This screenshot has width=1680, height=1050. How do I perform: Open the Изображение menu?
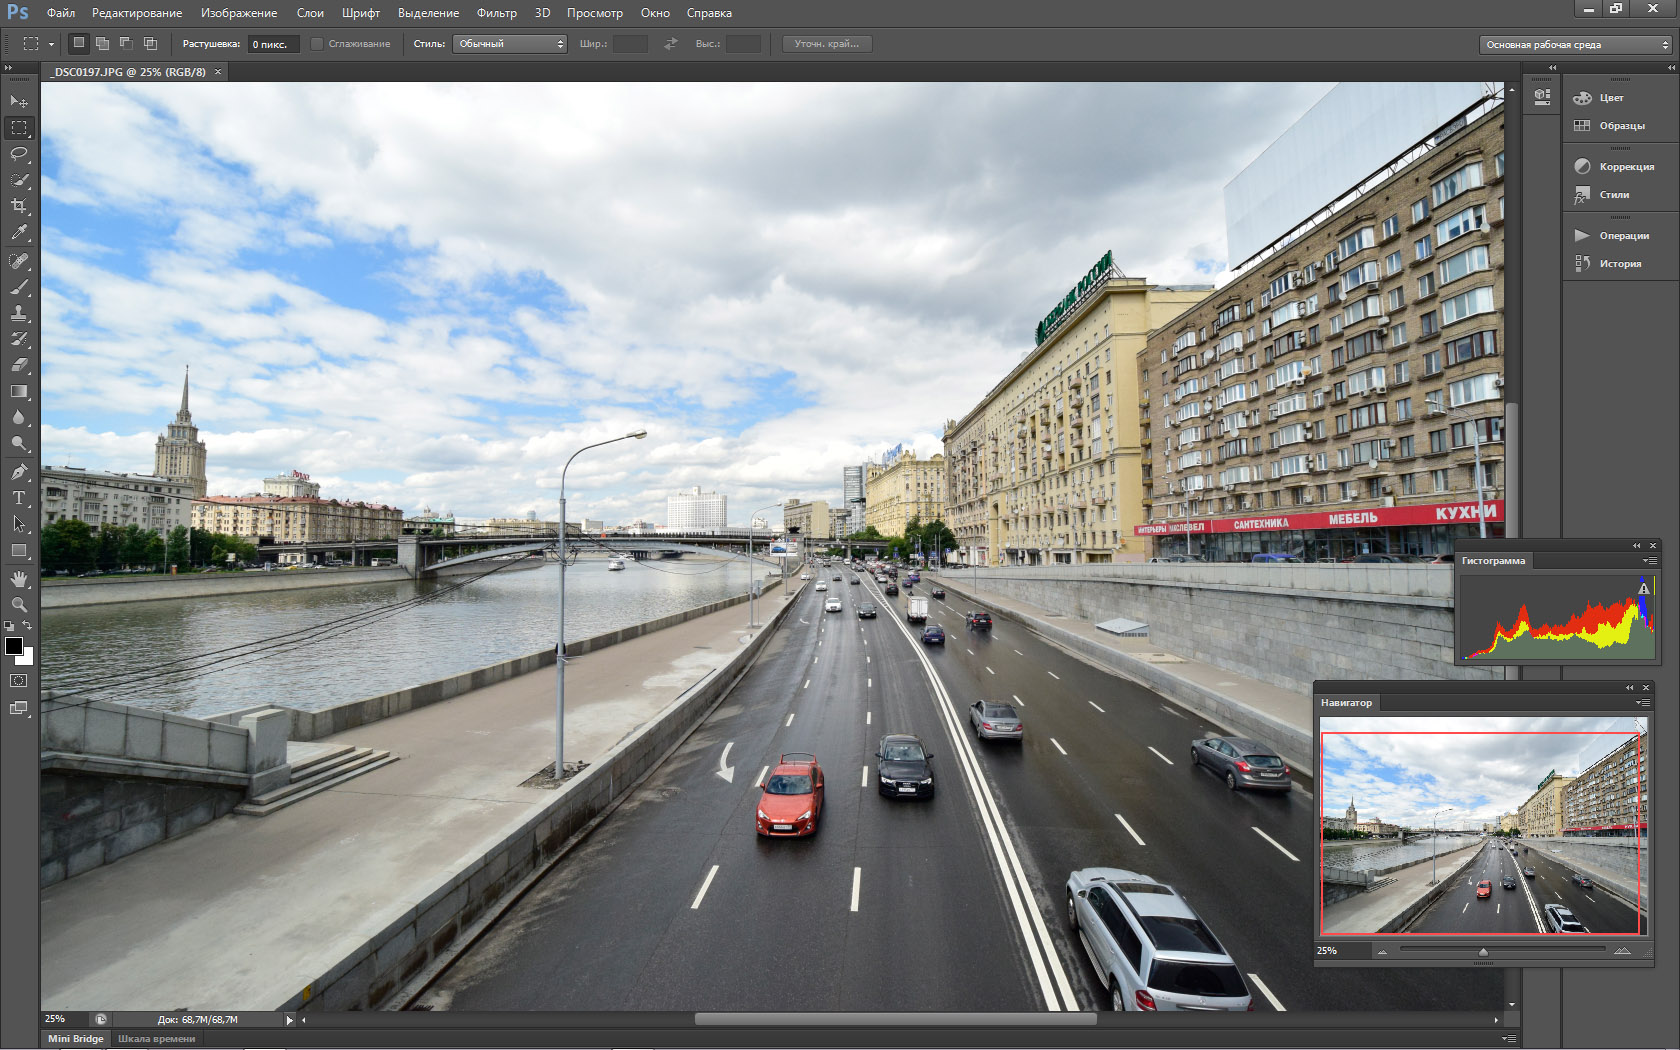click(x=239, y=13)
